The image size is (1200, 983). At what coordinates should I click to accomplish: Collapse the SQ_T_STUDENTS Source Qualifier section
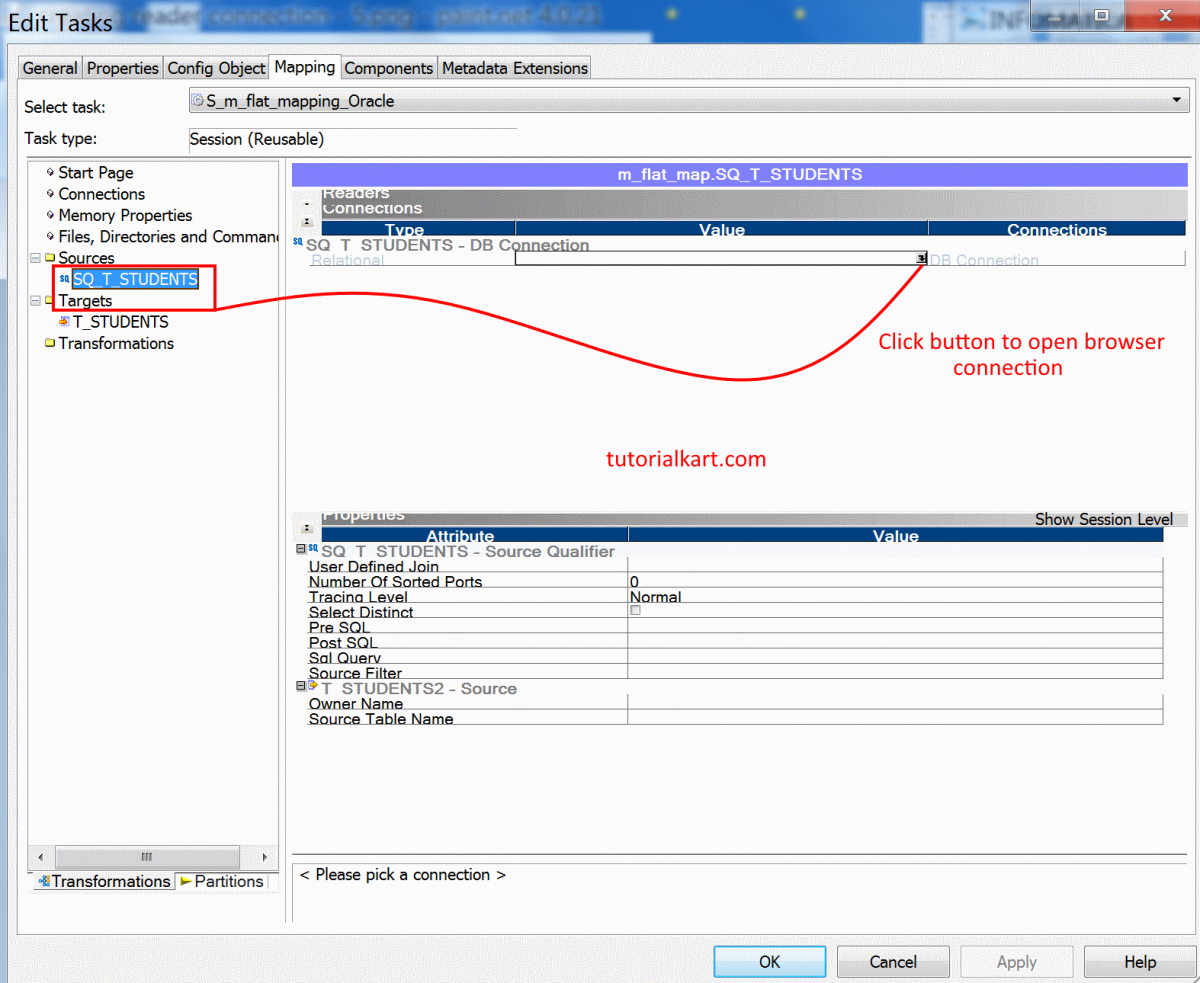pyautogui.click(x=299, y=547)
